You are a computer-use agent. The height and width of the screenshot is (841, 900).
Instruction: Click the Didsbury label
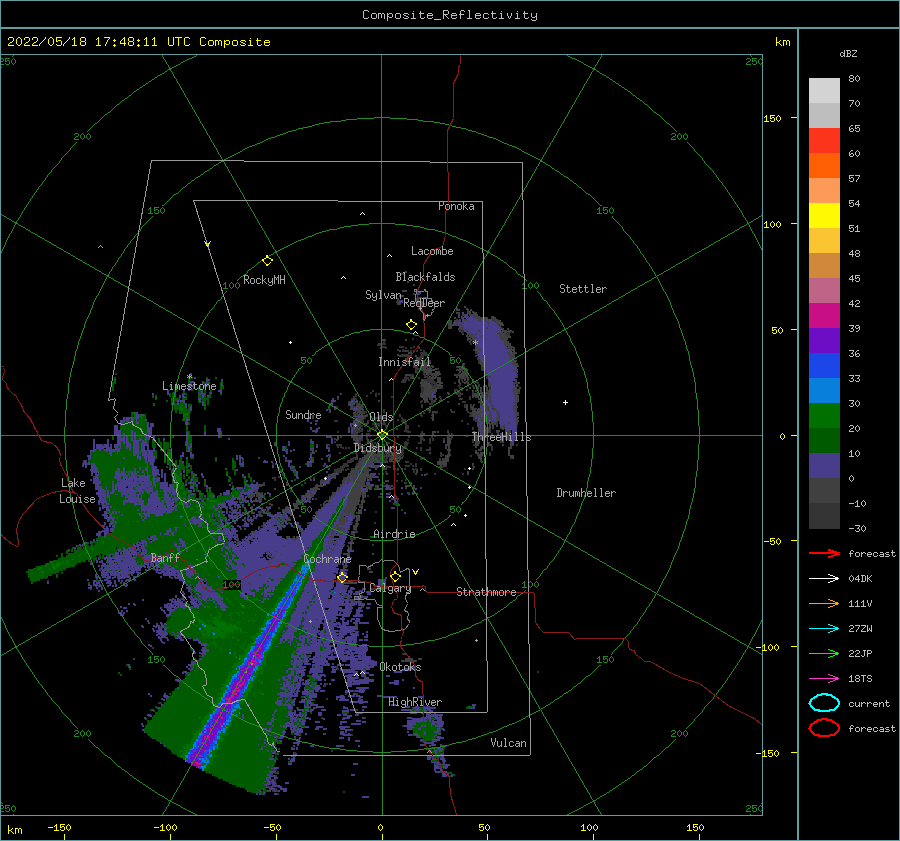coord(378,448)
